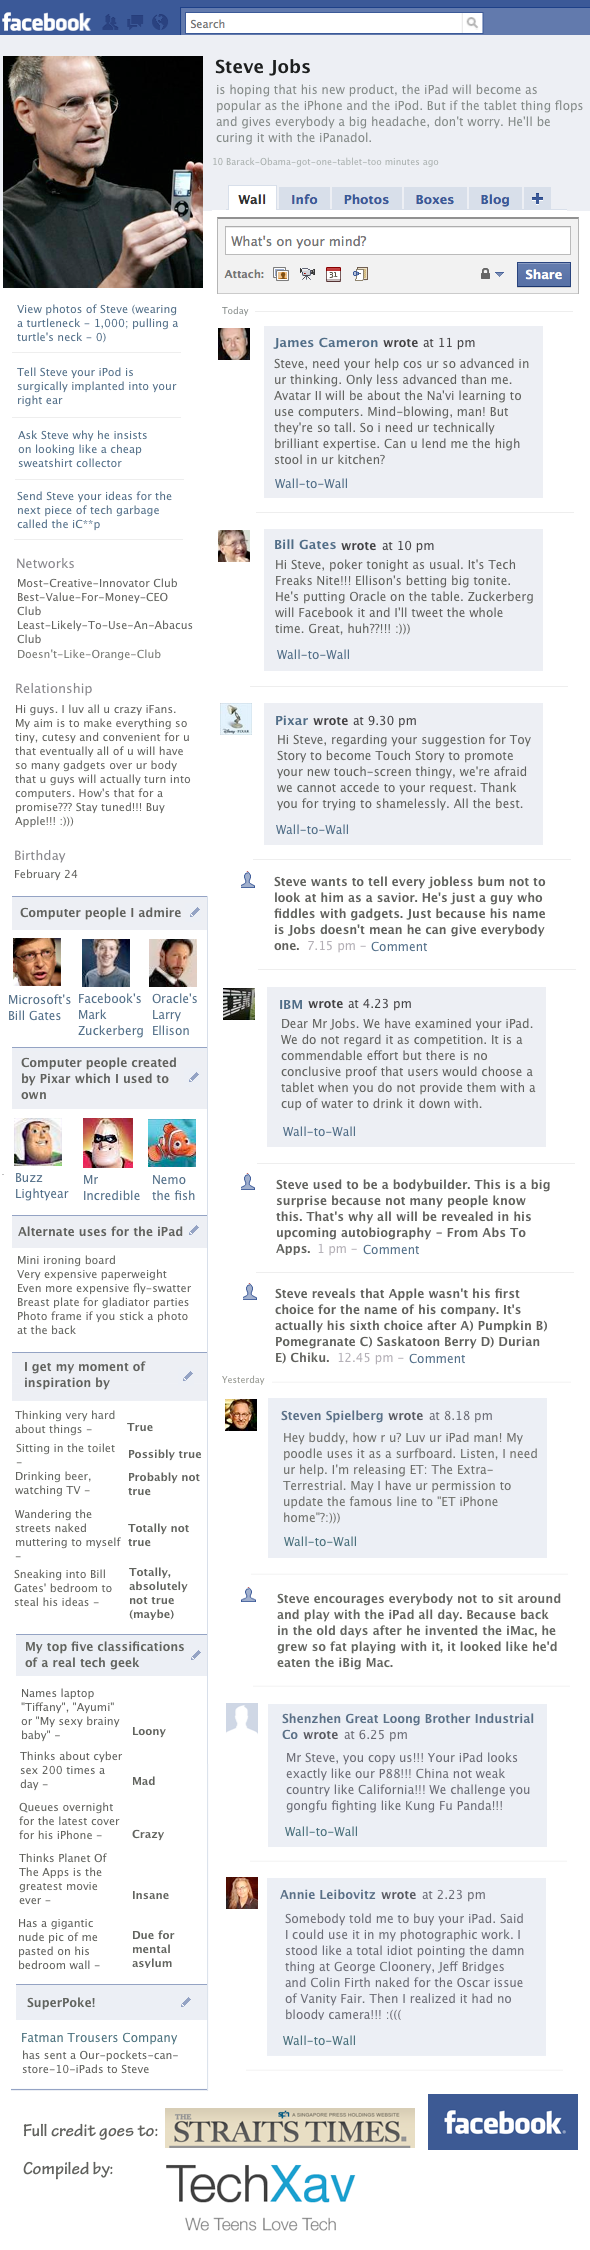Open the Photos tab
This screenshot has height=2250, width=590.
(366, 199)
